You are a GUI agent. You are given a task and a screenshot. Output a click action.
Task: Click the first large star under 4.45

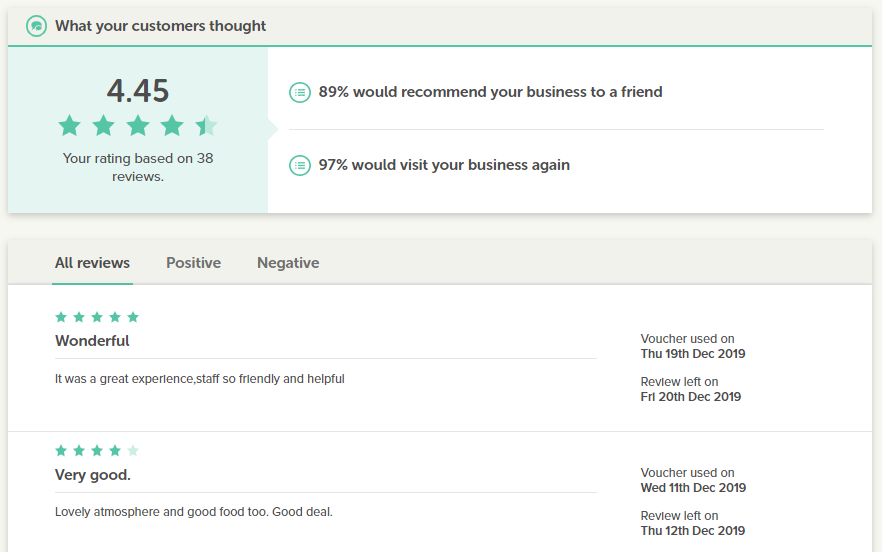coord(70,125)
